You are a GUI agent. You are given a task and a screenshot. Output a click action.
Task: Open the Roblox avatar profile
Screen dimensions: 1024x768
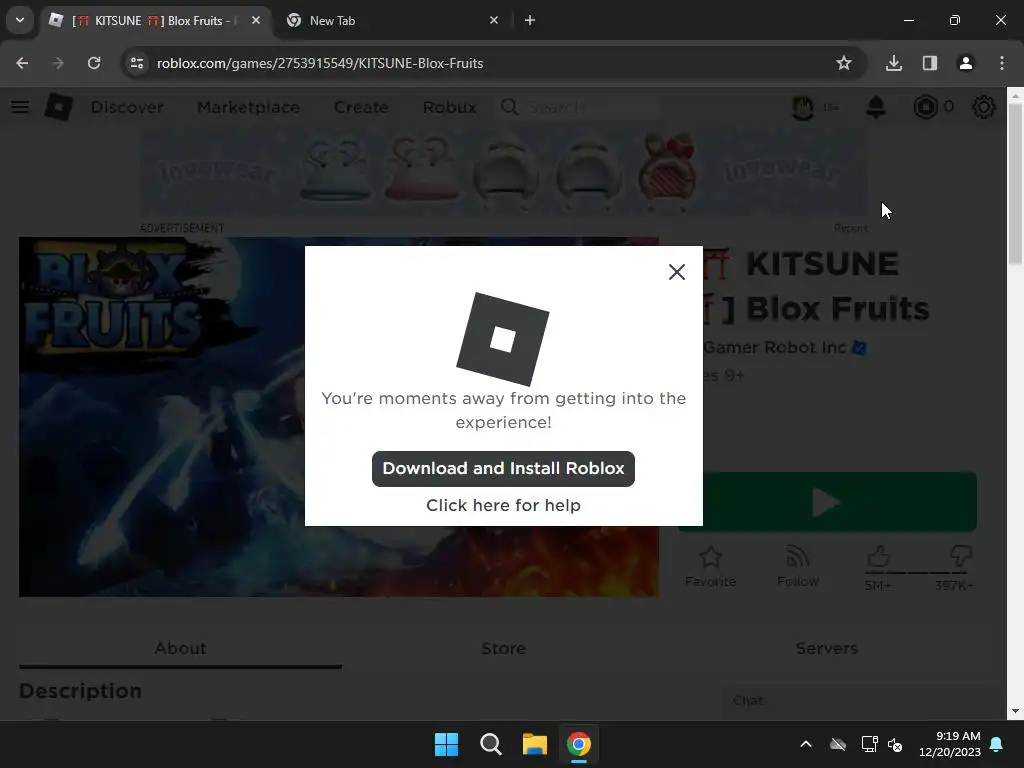(x=803, y=106)
